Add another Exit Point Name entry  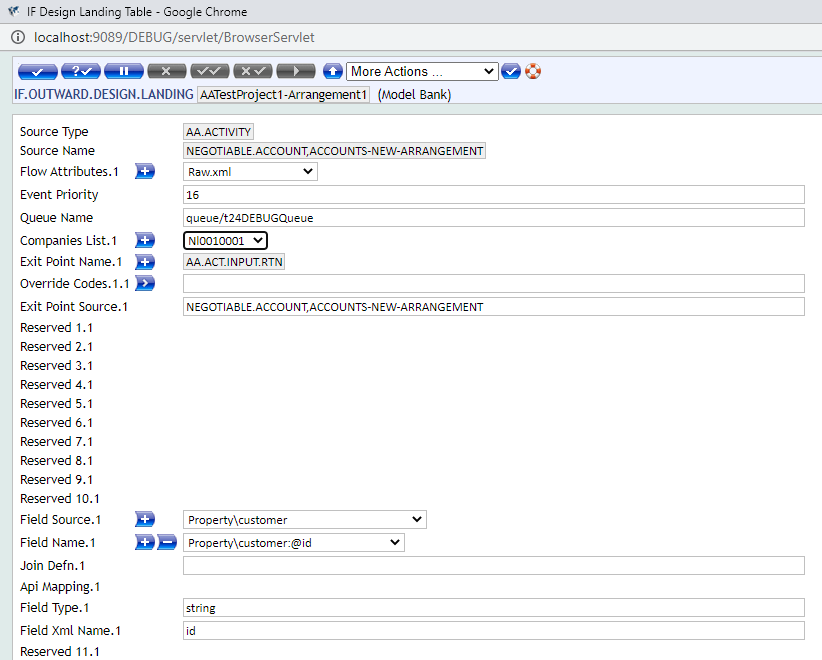(x=145, y=263)
